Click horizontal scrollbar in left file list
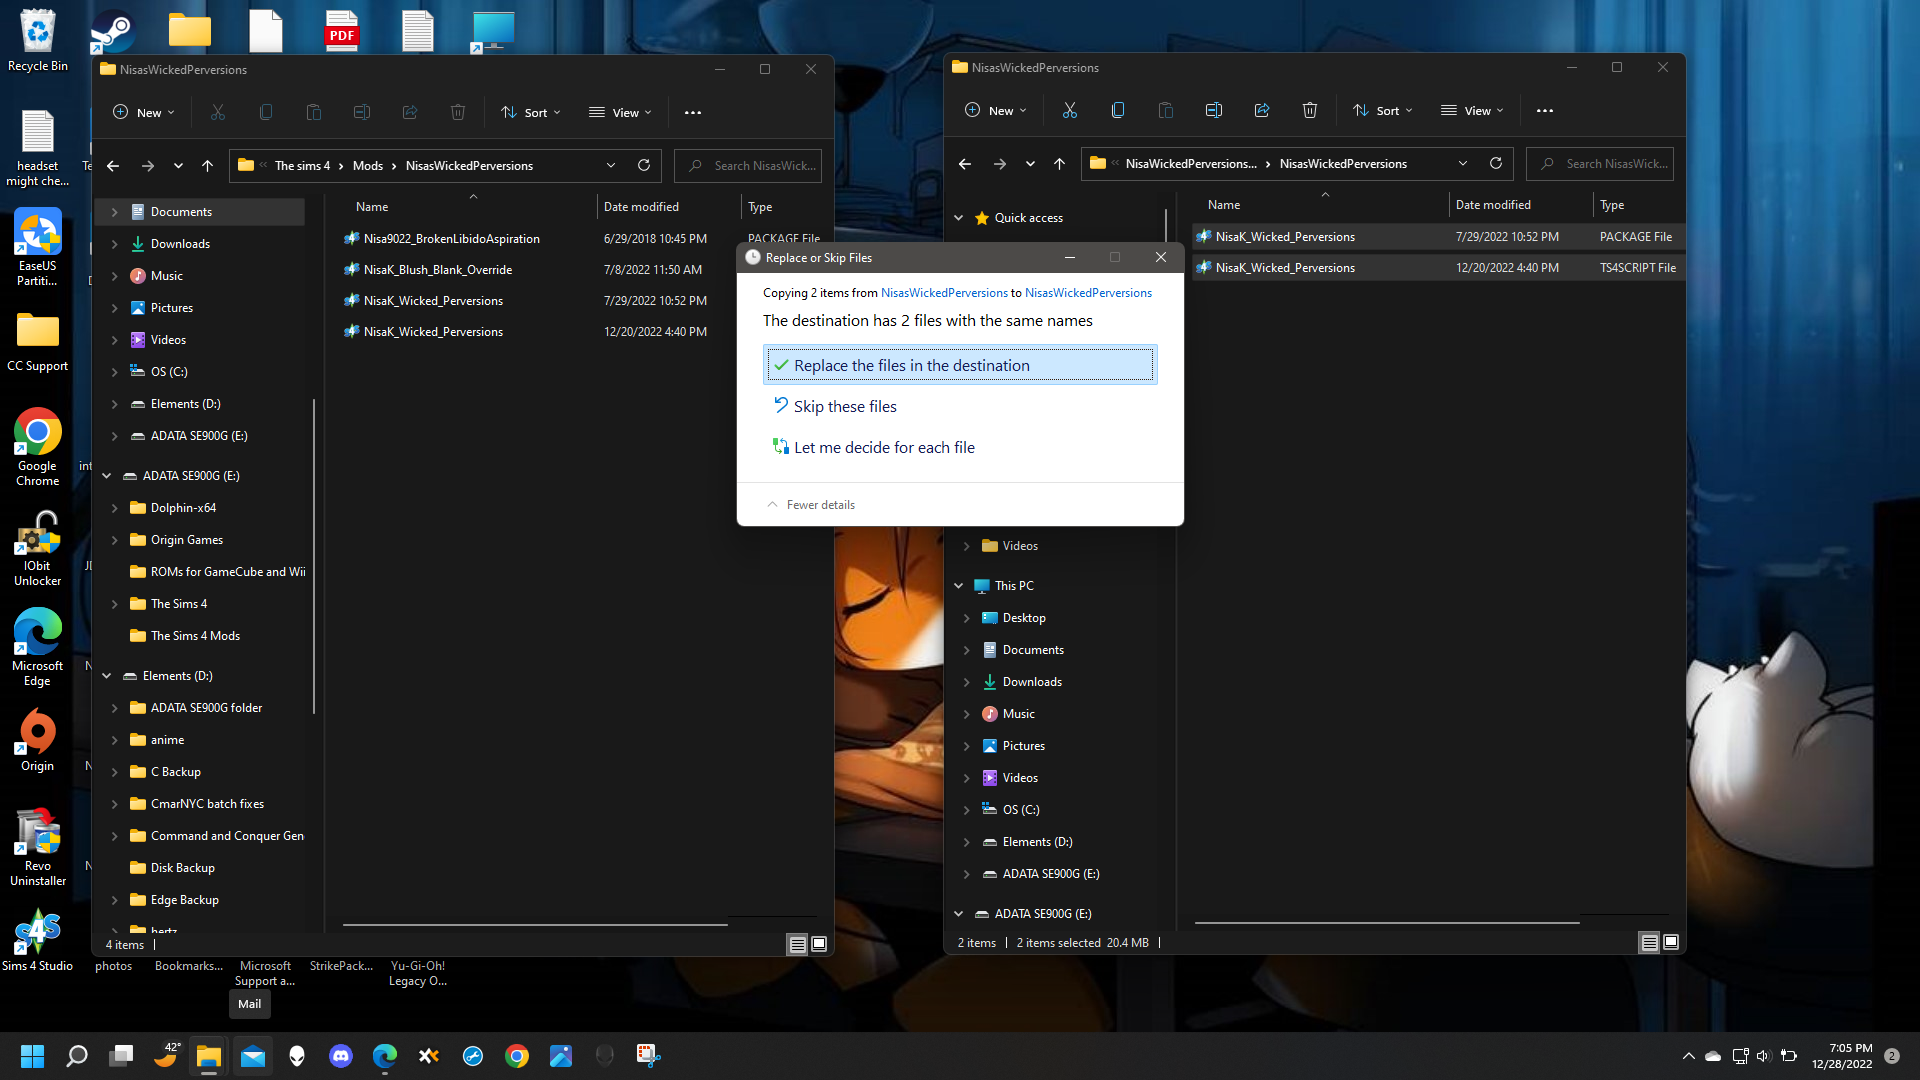The width and height of the screenshot is (1920, 1080). tap(535, 925)
